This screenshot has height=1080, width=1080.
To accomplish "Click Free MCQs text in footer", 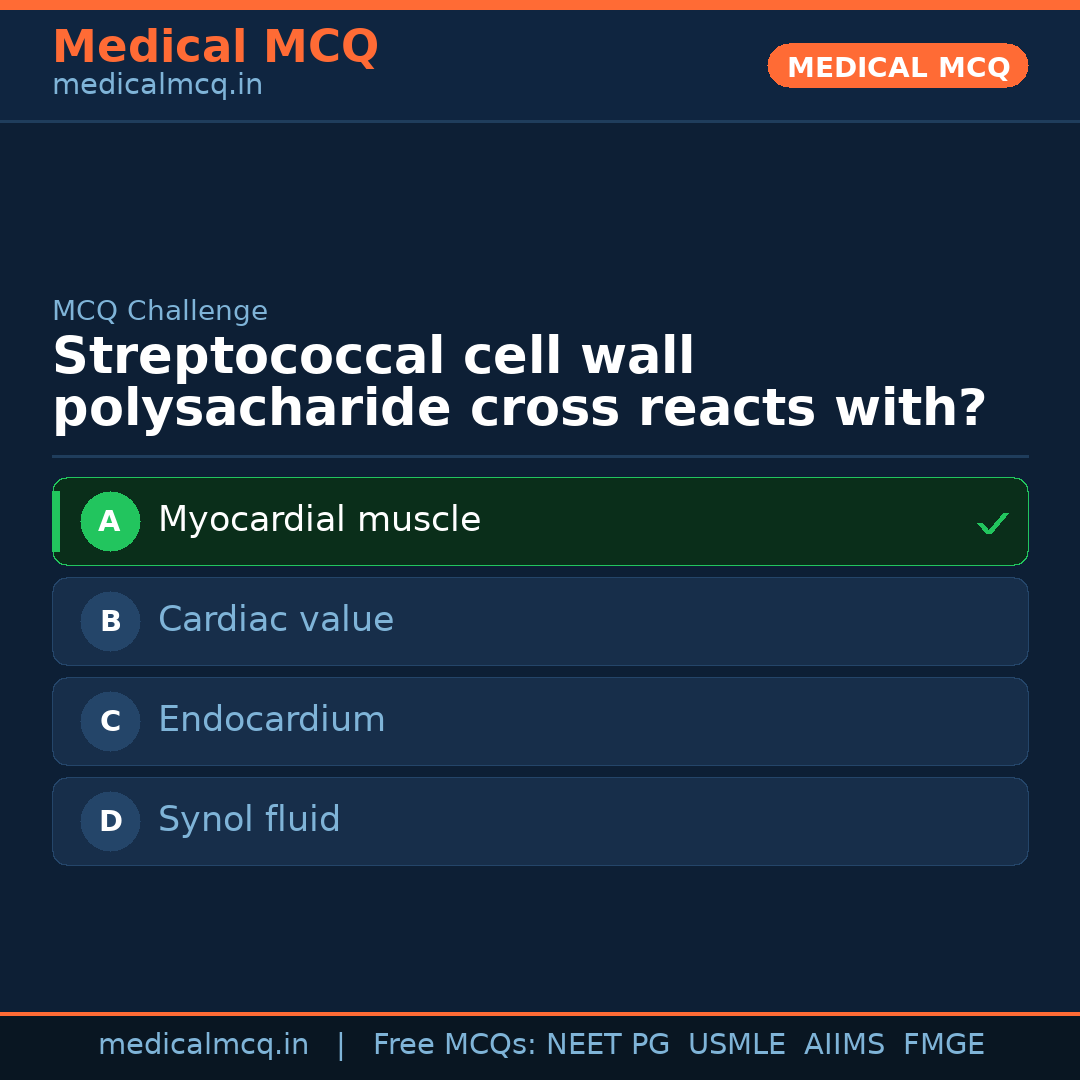I will coord(454,1045).
